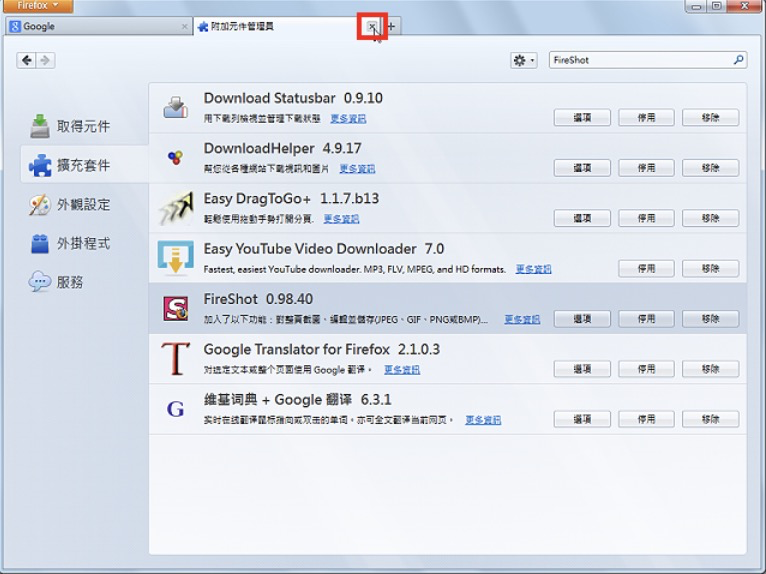766x574 pixels.
Task: Remove the FireShot extension
Action: 711,319
